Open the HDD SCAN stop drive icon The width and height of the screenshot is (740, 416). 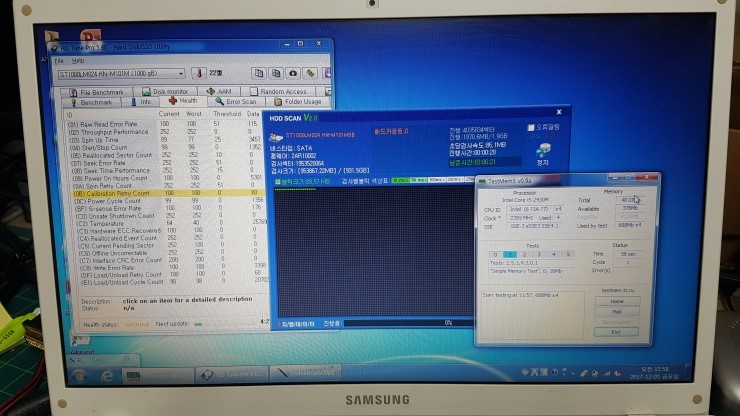point(543,151)
